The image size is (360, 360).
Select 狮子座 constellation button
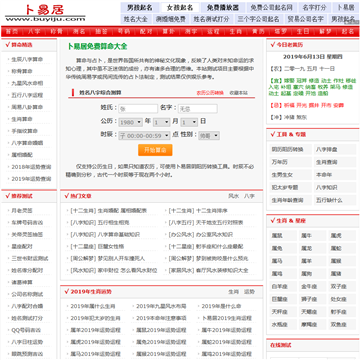(x=312, y=299)
